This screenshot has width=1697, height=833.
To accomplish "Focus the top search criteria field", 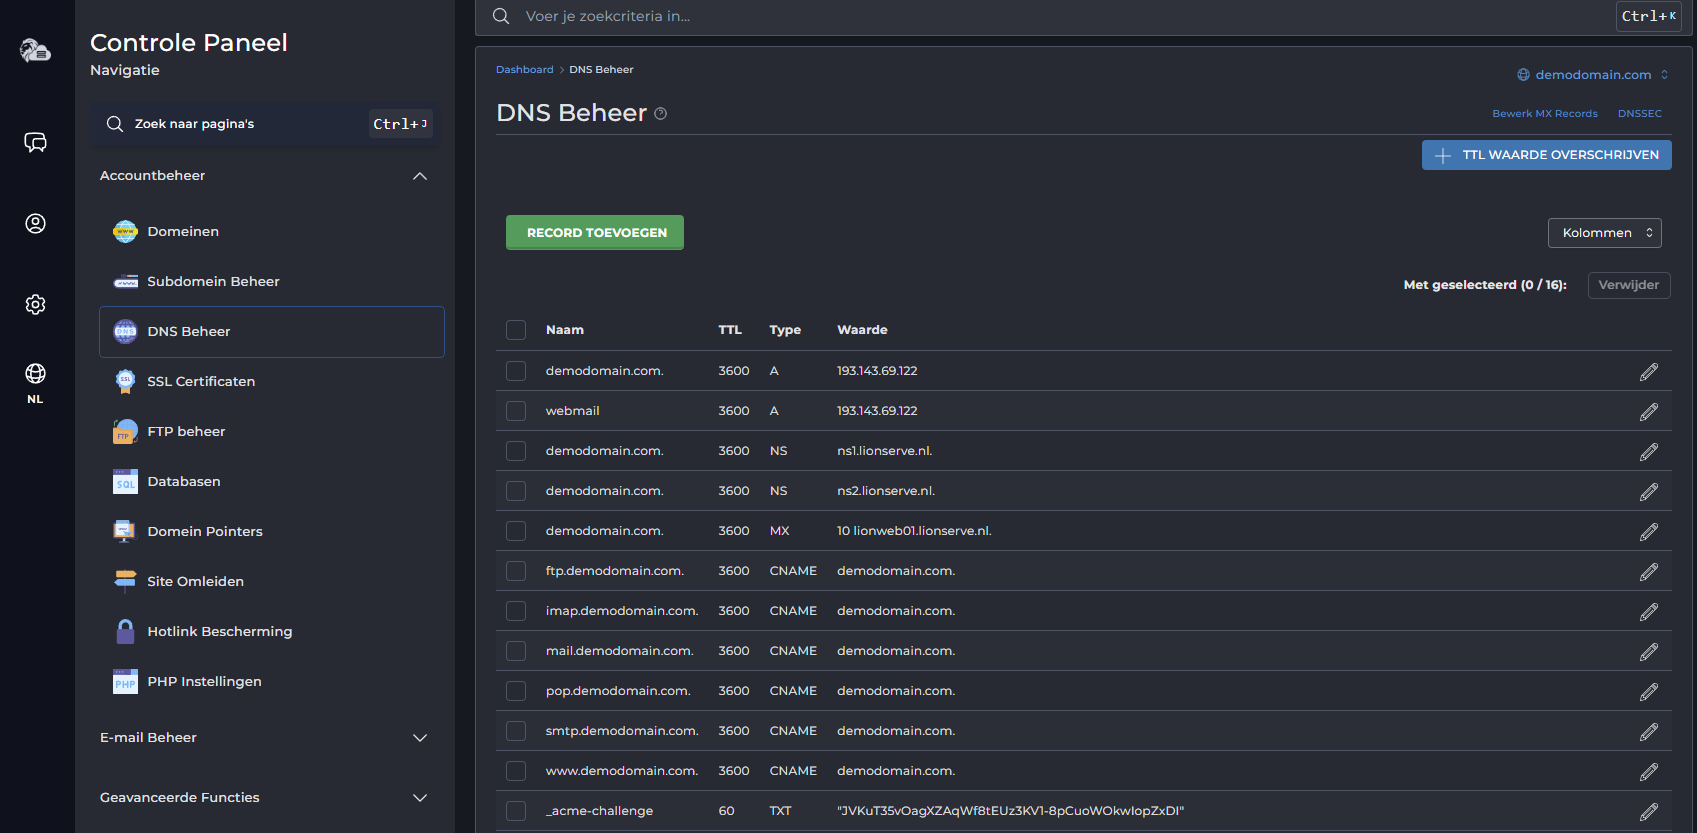I will click(1084, 17).
